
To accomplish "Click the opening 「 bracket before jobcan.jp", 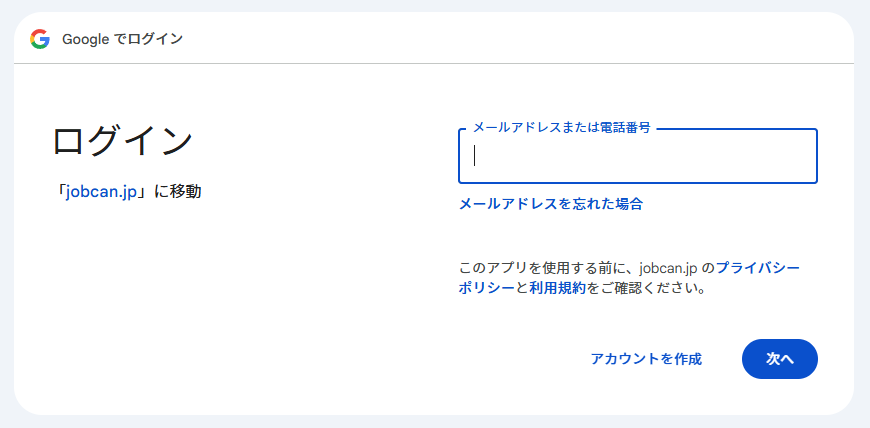I will tap(60, 192).
